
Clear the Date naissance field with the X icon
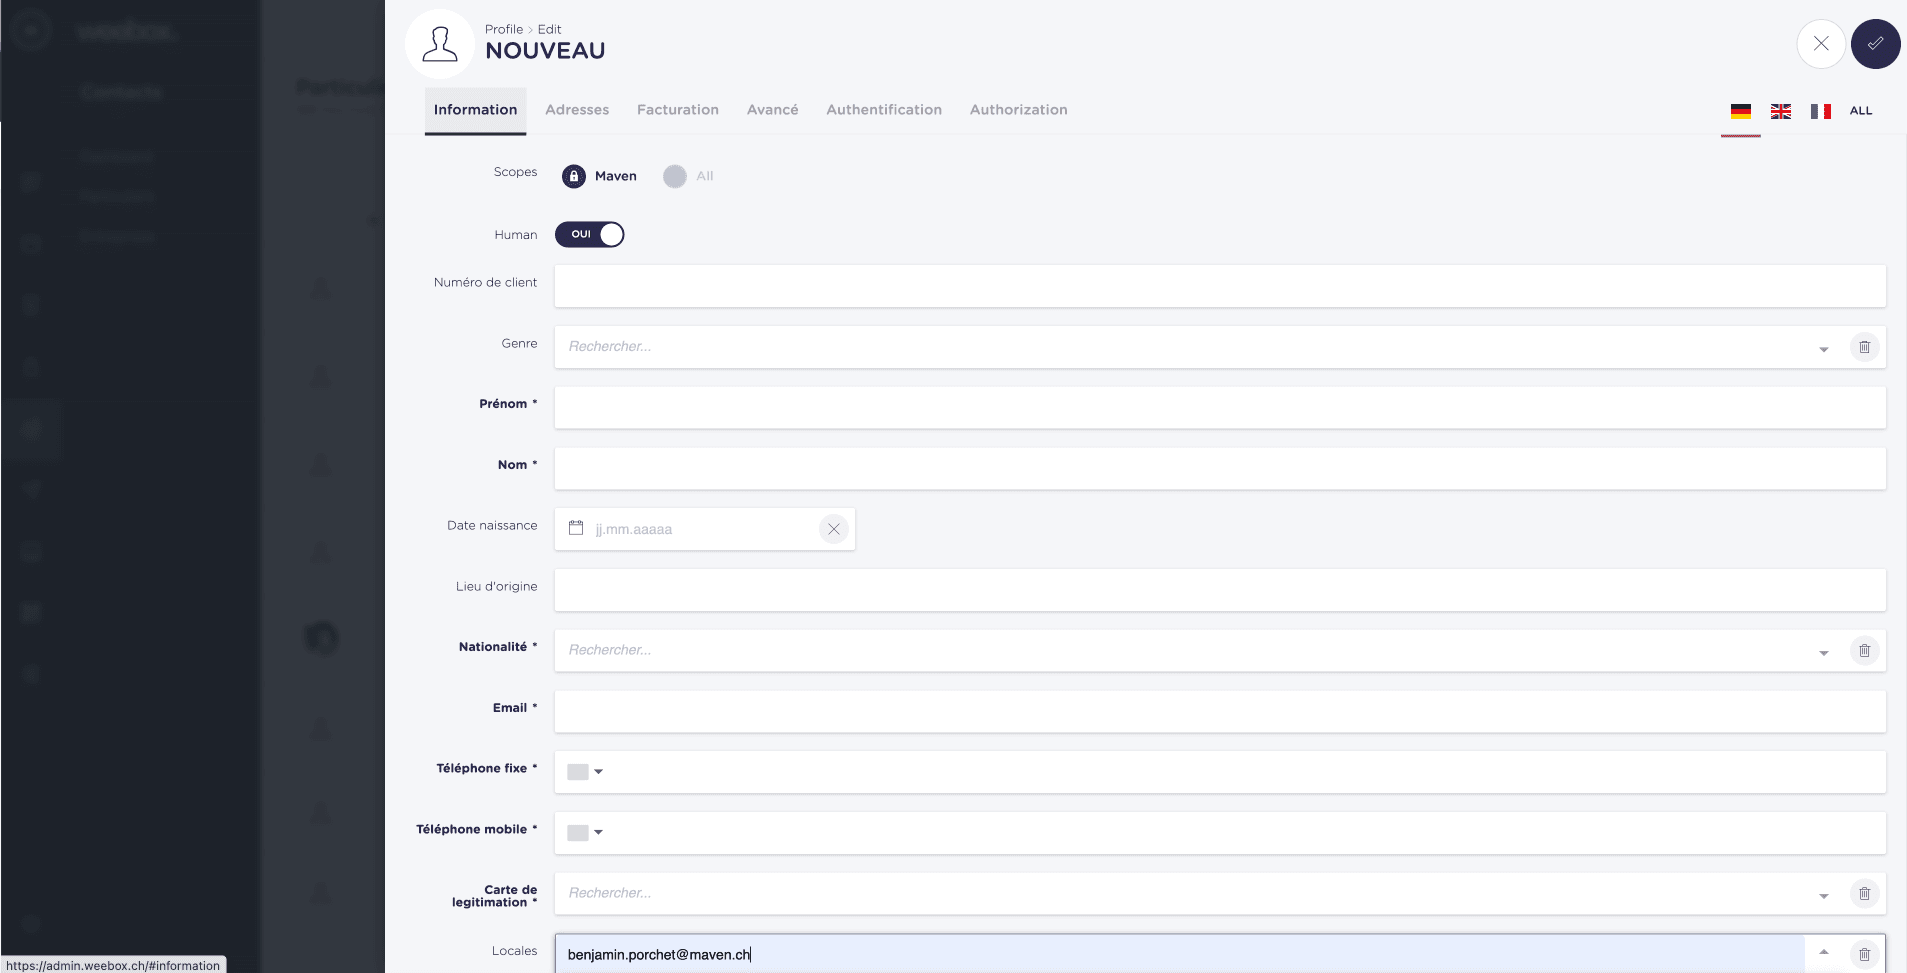point(833,528)
